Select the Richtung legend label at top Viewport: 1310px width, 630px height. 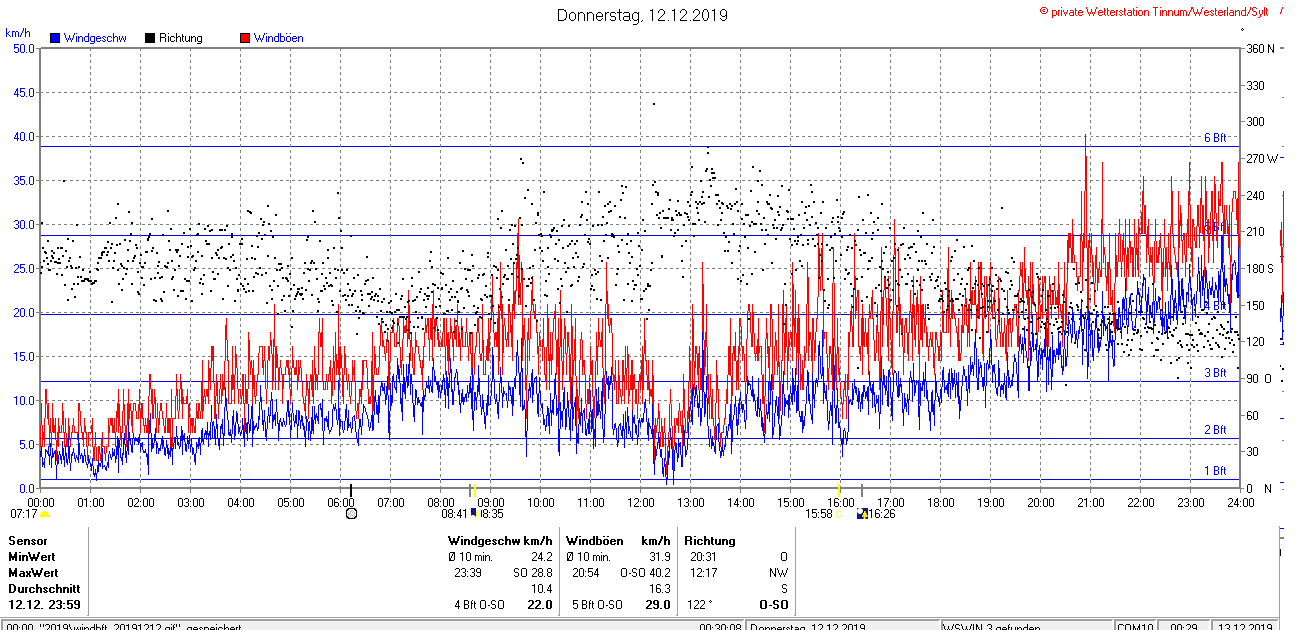(181, 38)
